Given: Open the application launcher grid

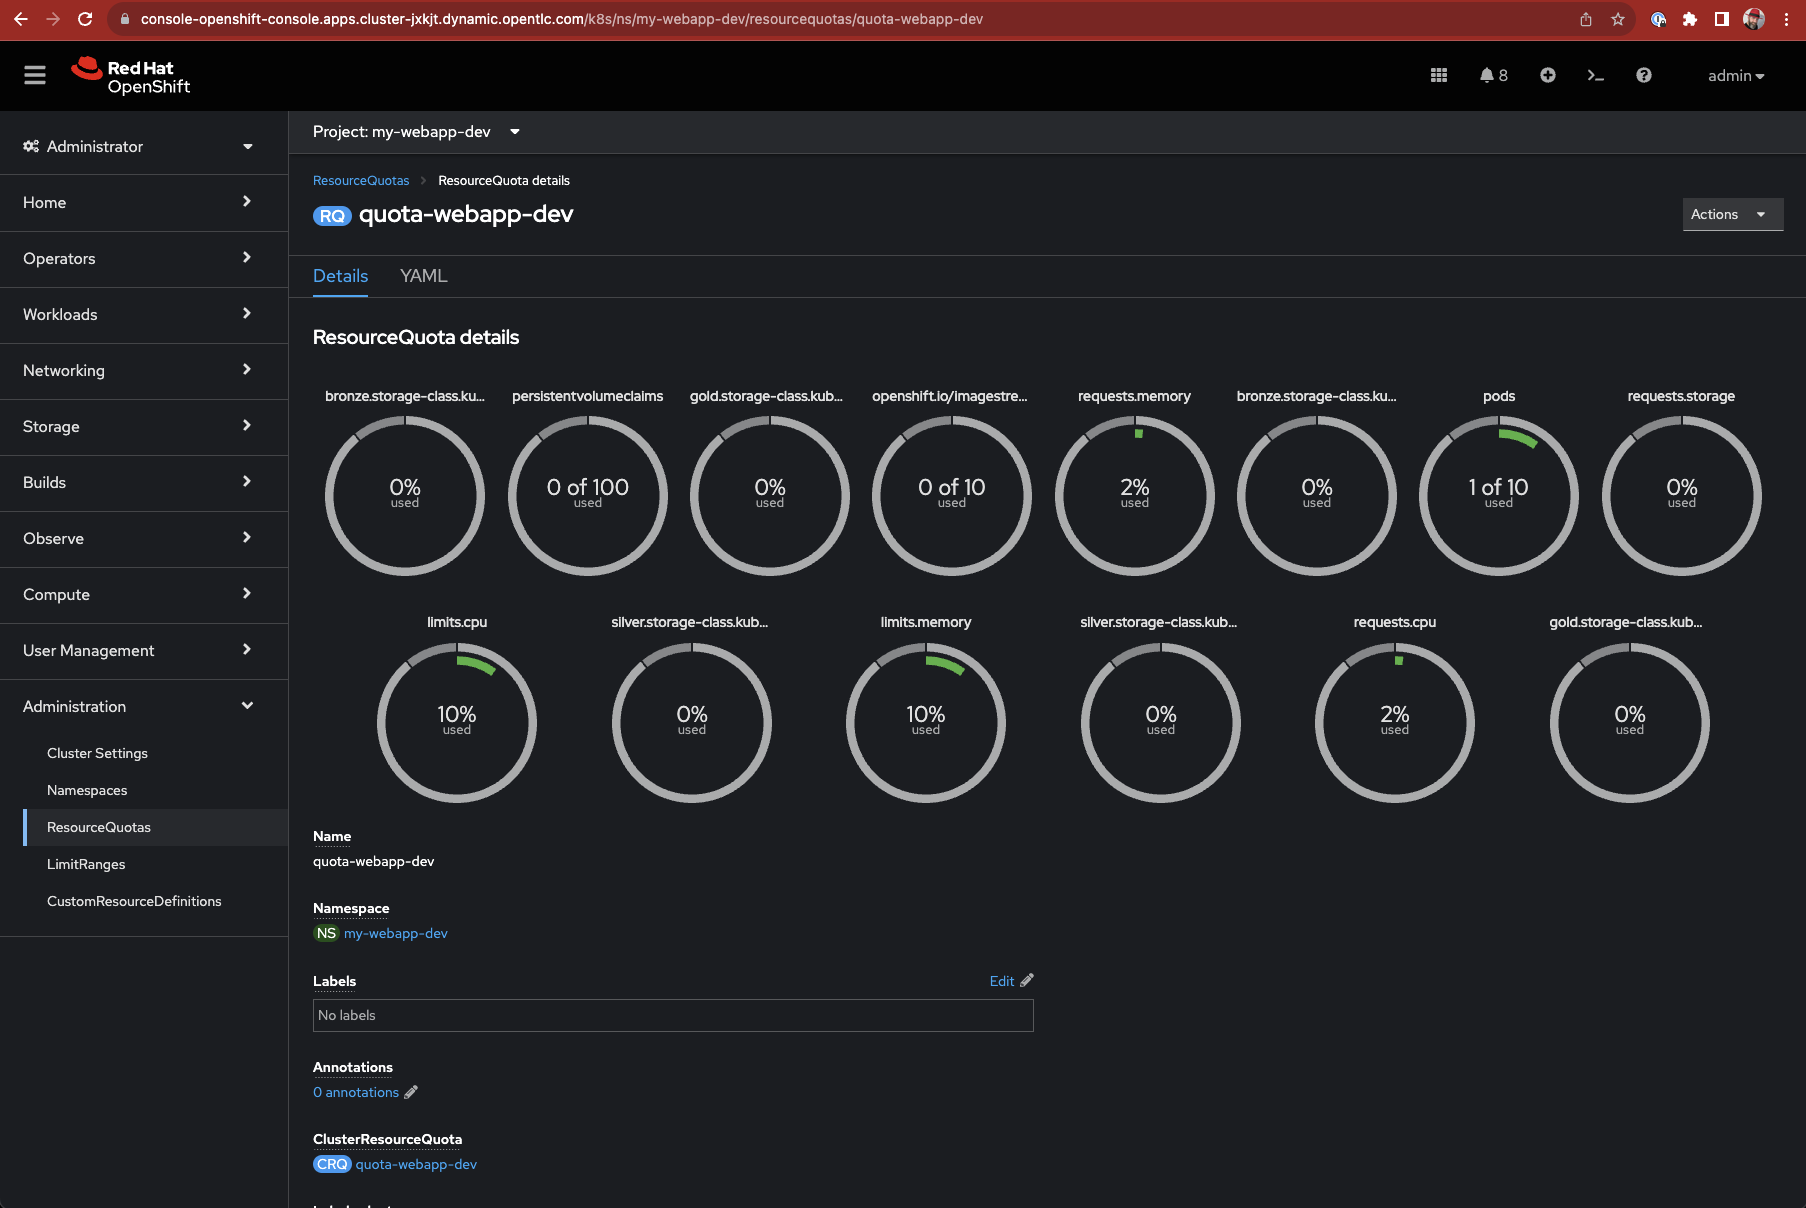Looking at the screenshot, I should 1439,76.
